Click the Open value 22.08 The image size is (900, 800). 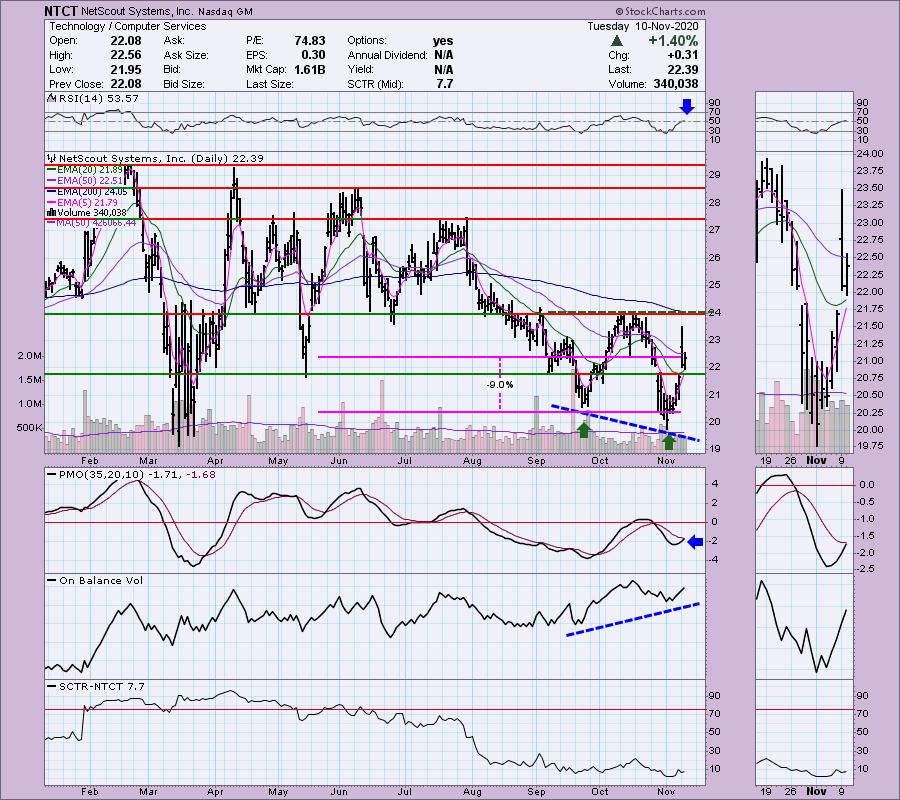126,41
